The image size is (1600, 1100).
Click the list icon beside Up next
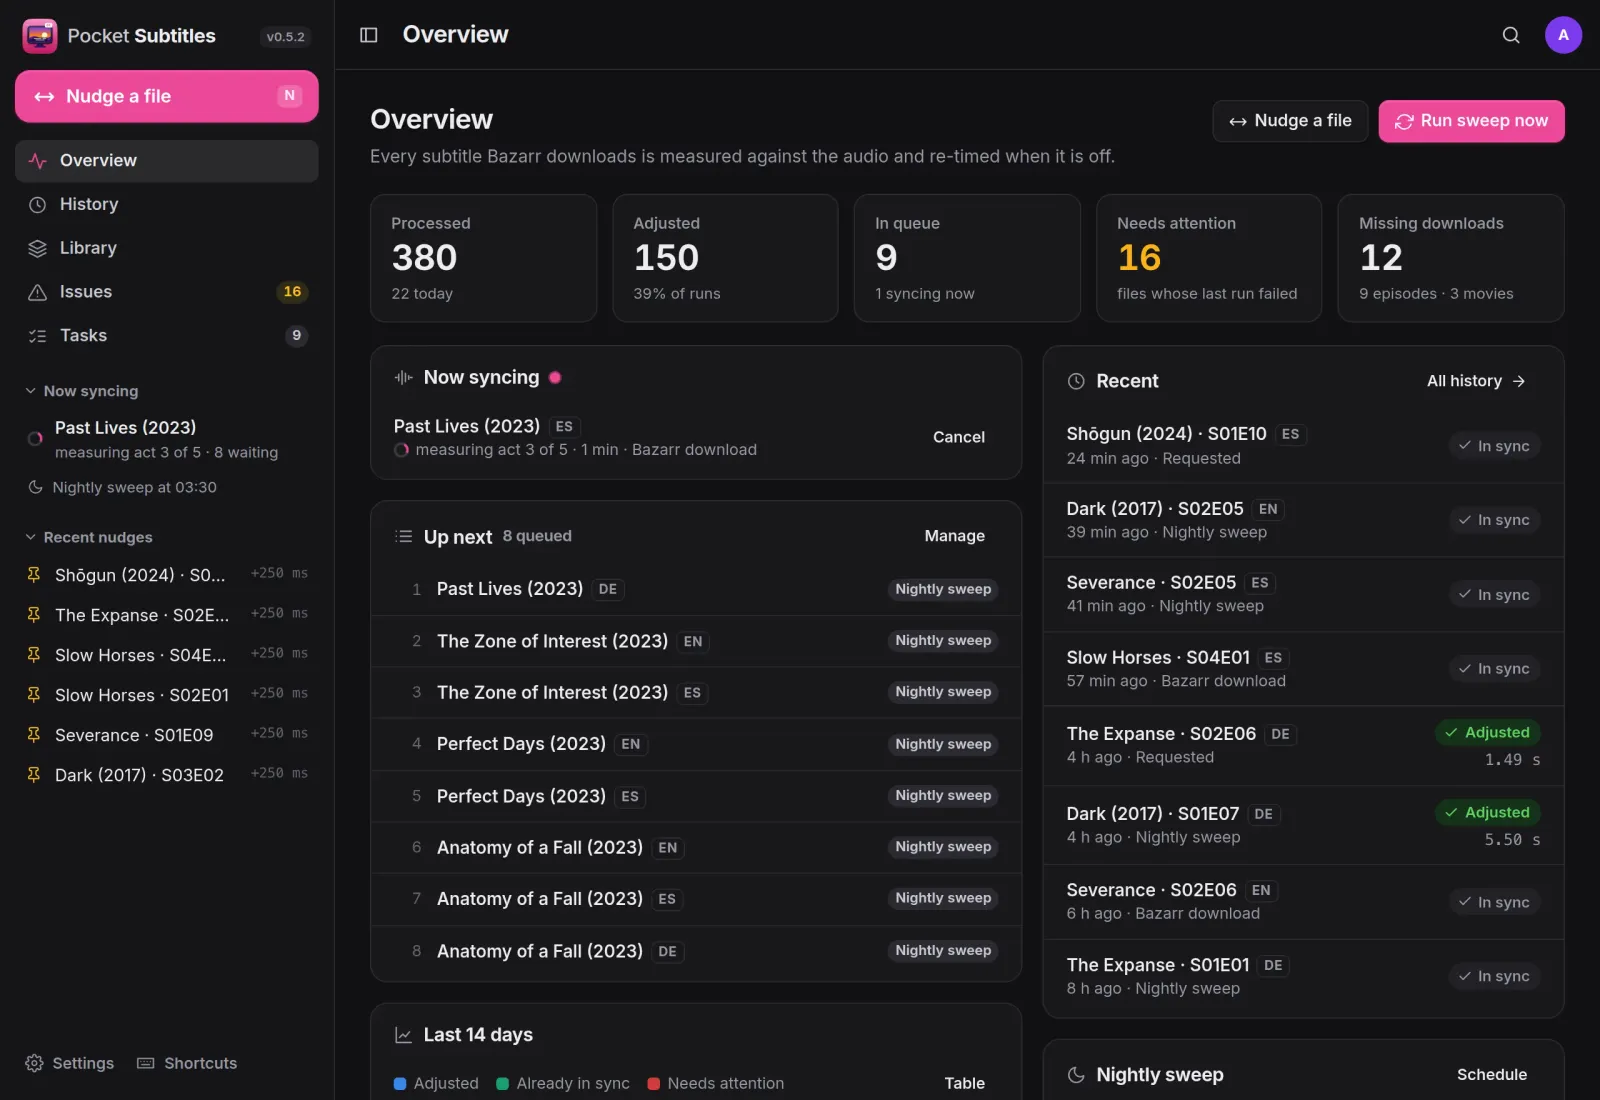(403, 536)
